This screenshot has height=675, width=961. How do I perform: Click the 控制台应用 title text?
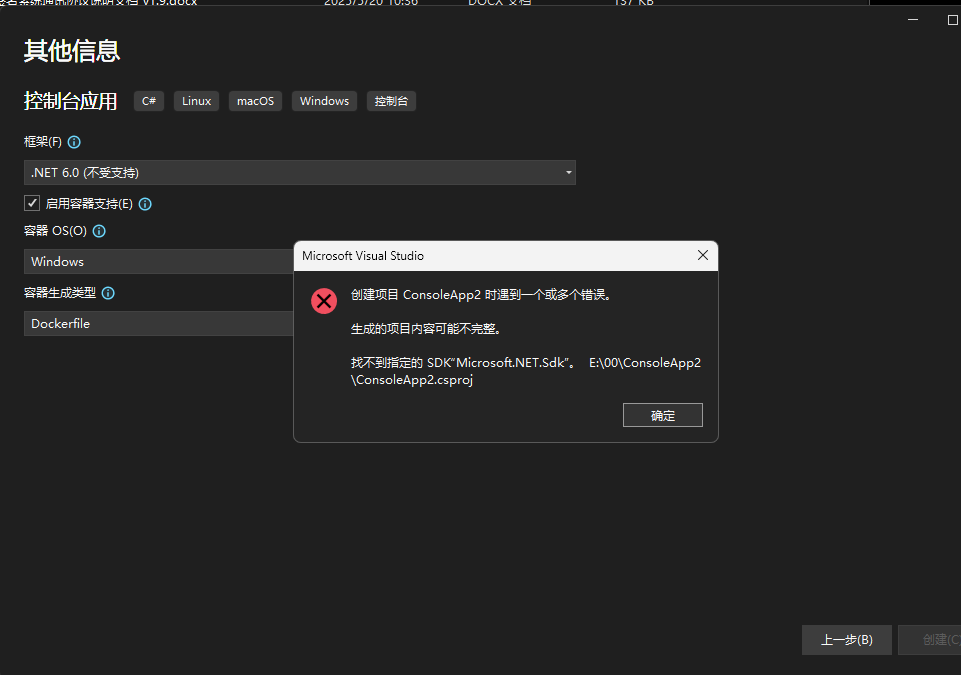pos(70,101)
